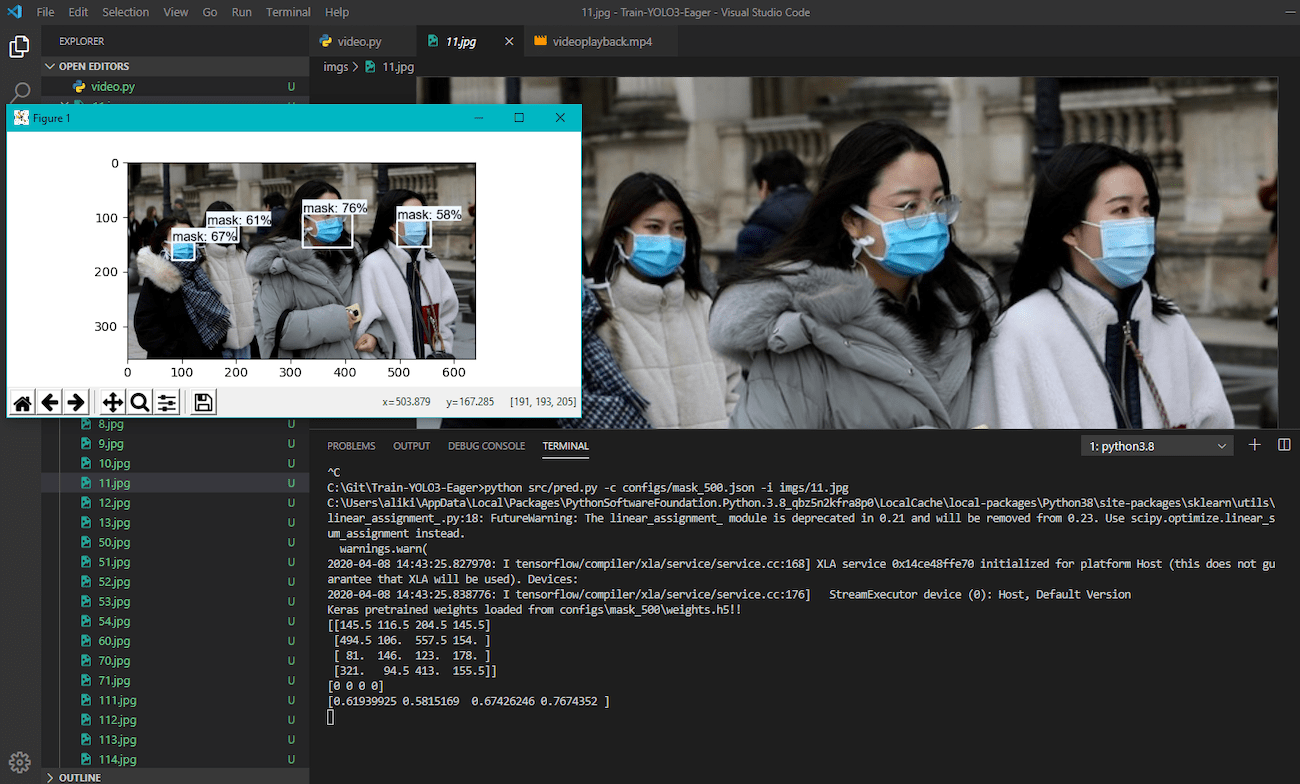Viewport: 1300px width, 784px height.
Task: Go forward to next view in Figure 1
Action: tap(75, 402)
